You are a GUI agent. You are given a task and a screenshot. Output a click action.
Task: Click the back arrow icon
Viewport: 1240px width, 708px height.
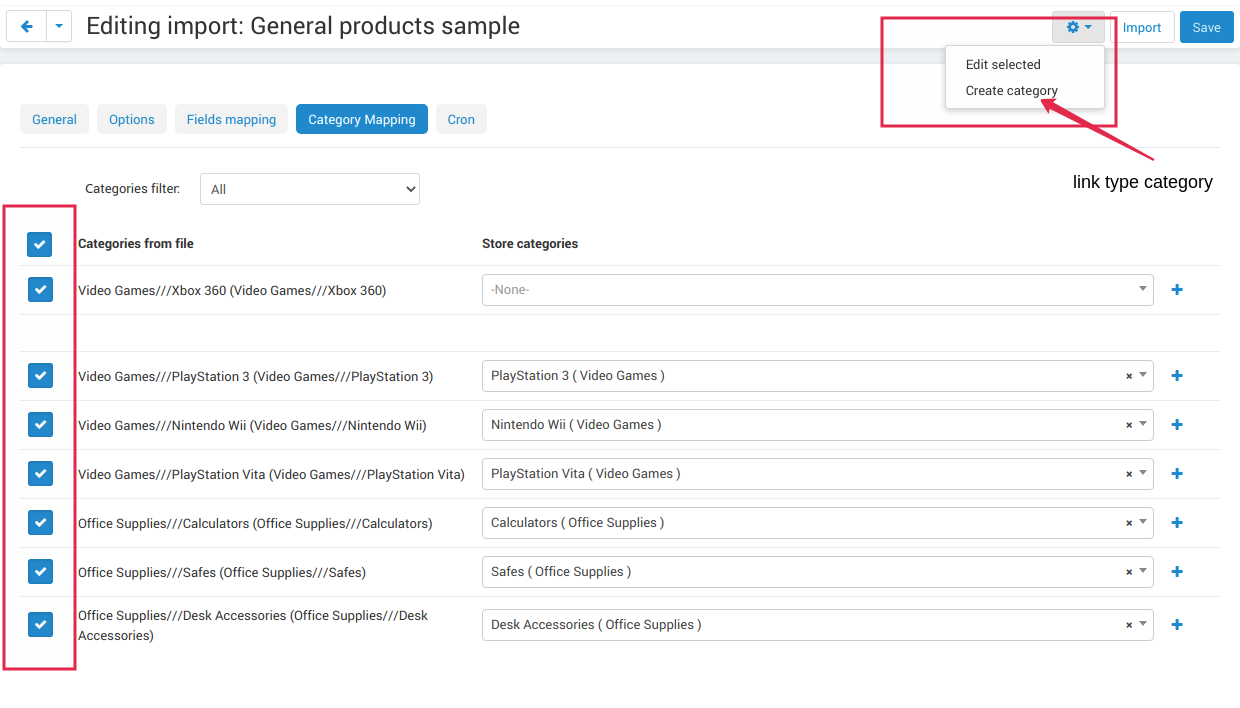coord(27,27)
